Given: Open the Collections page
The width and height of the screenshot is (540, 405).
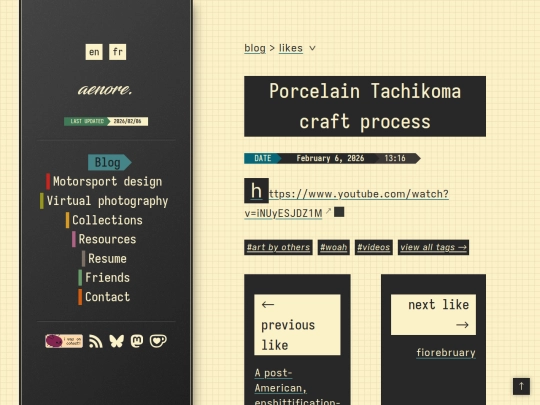Looking at the screenshot, I should (104, 220).
